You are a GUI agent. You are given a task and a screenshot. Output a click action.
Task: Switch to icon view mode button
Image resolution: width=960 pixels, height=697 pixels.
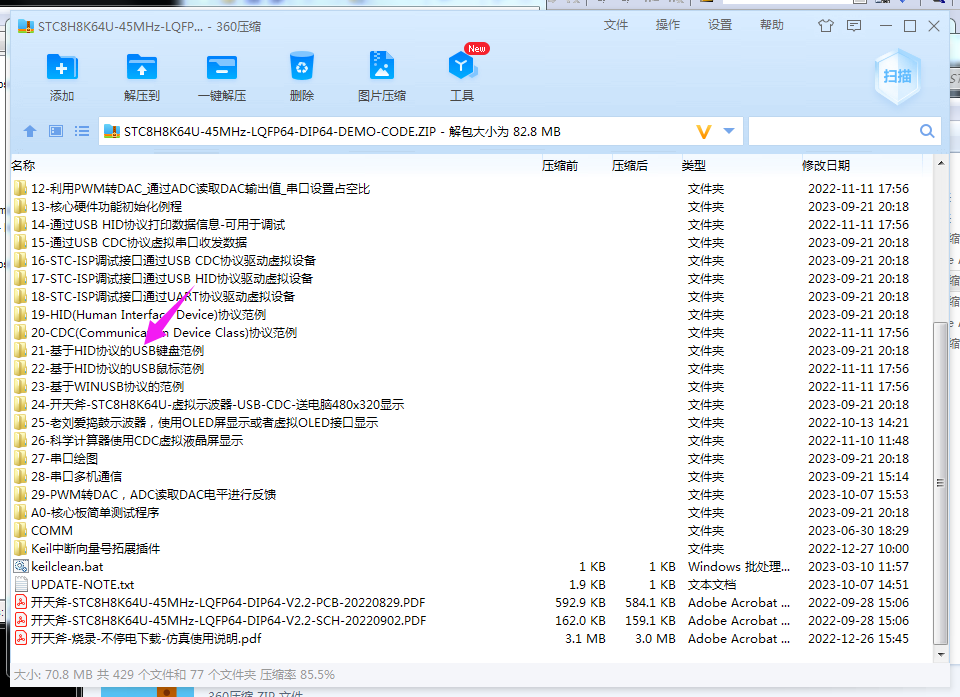pos(56,131)
